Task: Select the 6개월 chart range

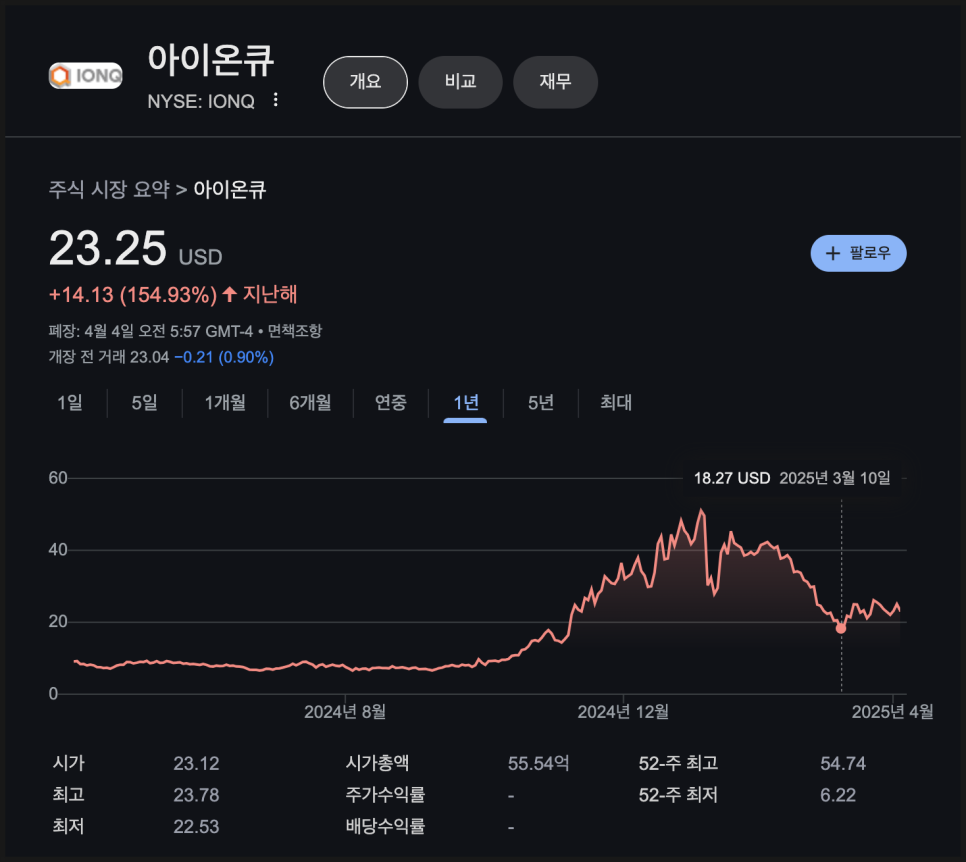Action: [310, 403]
